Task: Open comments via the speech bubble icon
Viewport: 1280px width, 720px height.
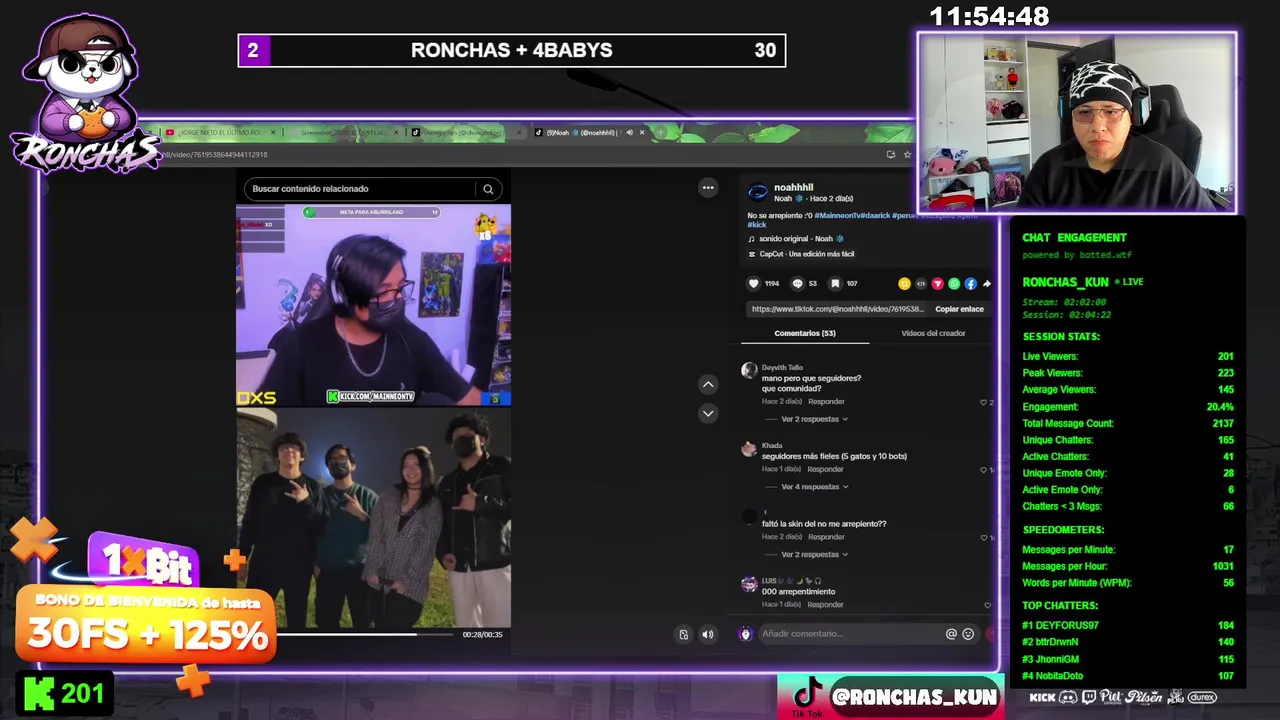Action: pos(797,284)
